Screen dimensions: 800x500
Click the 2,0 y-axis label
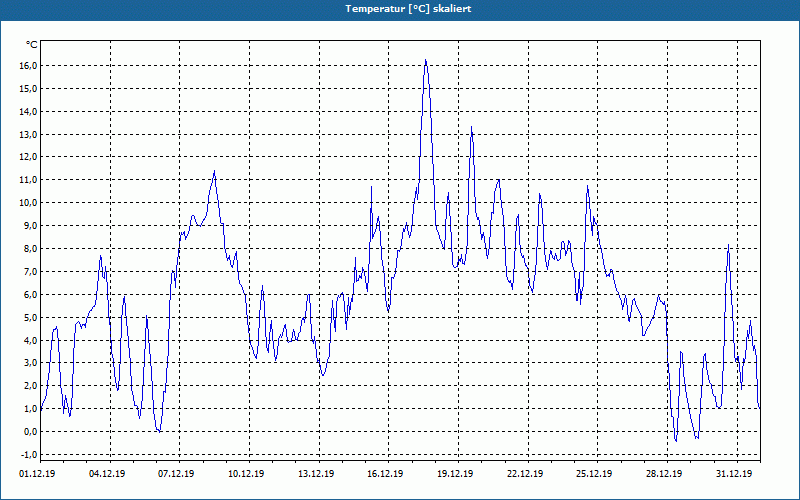point(30,386)
